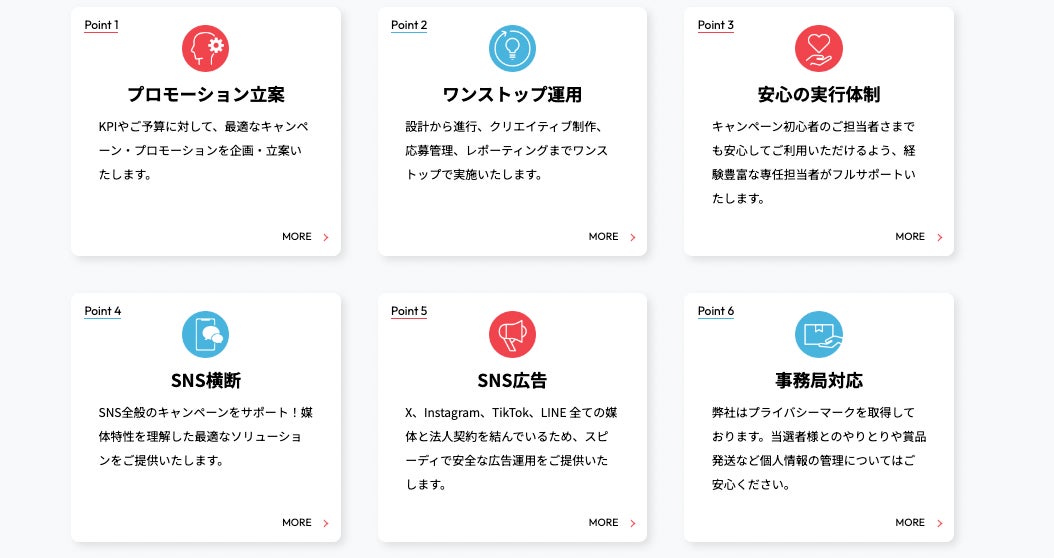Click the SNS横断 card title
Image resolution: width=1054 pixels, height=558 pixels.
[206, 381]
